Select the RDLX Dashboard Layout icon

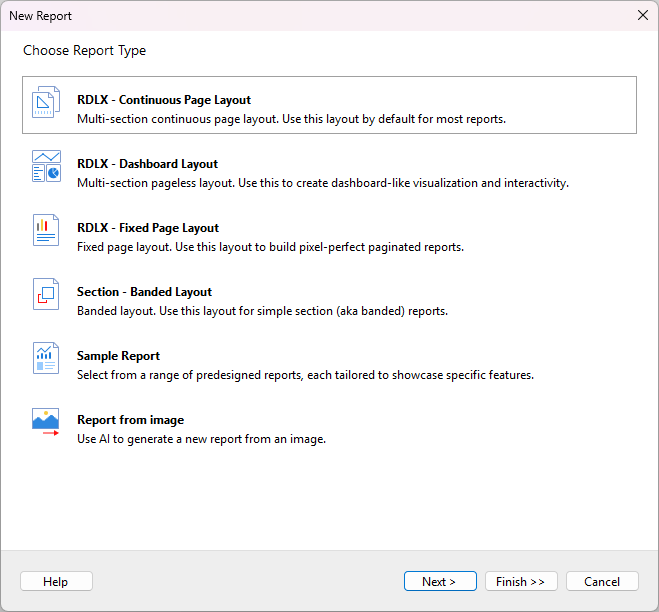click(x=46, y=166)
